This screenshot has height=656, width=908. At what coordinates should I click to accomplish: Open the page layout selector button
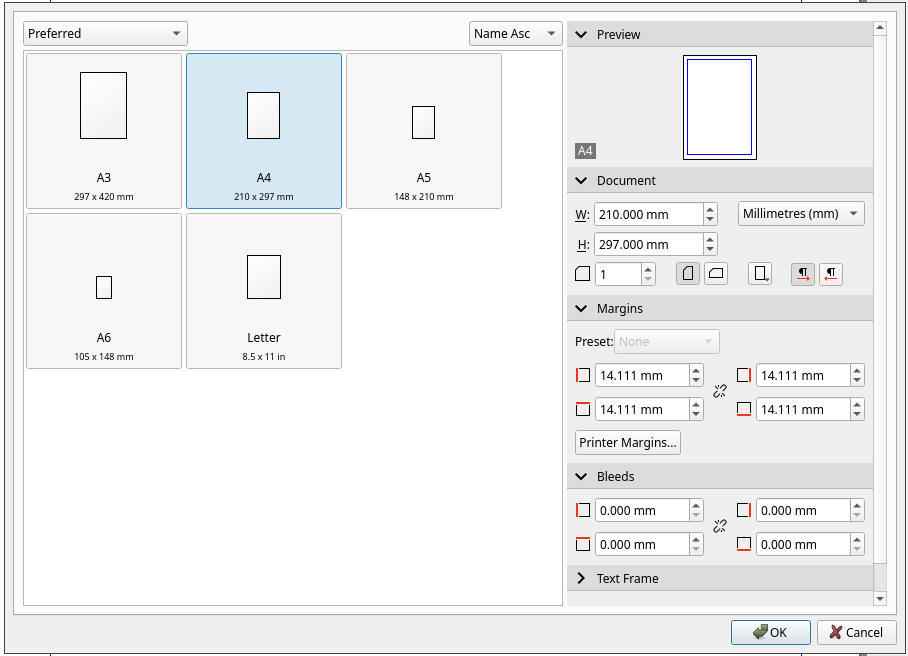point(761,274)
